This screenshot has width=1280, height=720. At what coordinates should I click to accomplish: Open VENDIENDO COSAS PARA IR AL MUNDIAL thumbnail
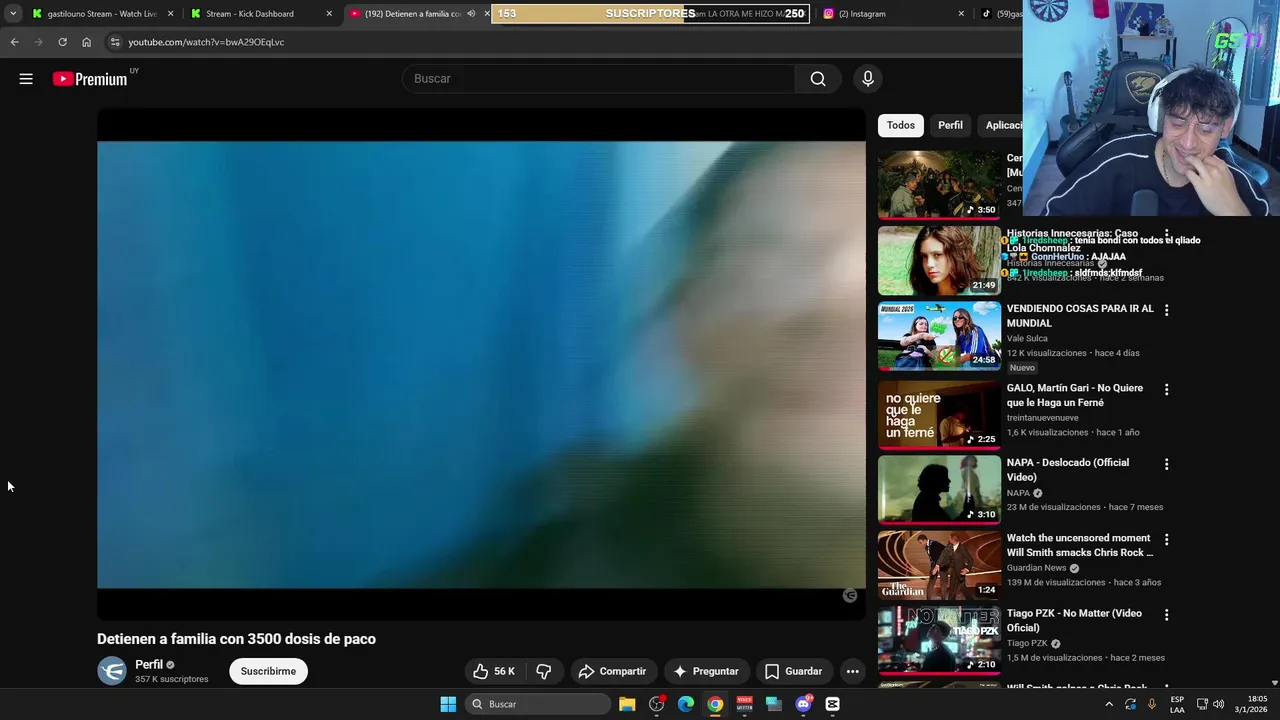click(x=939, y=336)
